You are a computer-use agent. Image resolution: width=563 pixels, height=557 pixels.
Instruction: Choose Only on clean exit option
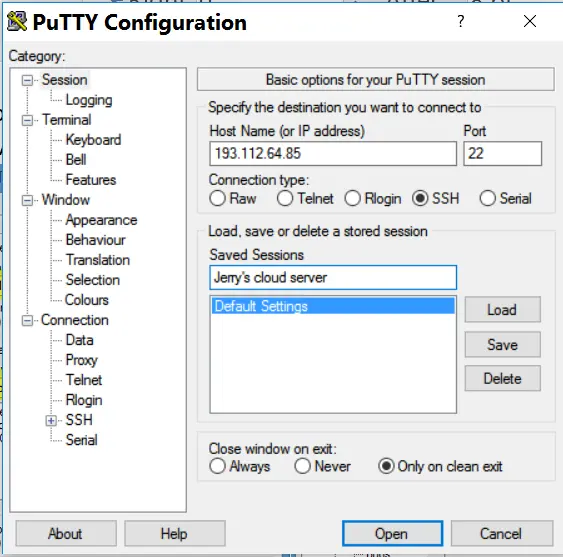click(x=386, y=466)
